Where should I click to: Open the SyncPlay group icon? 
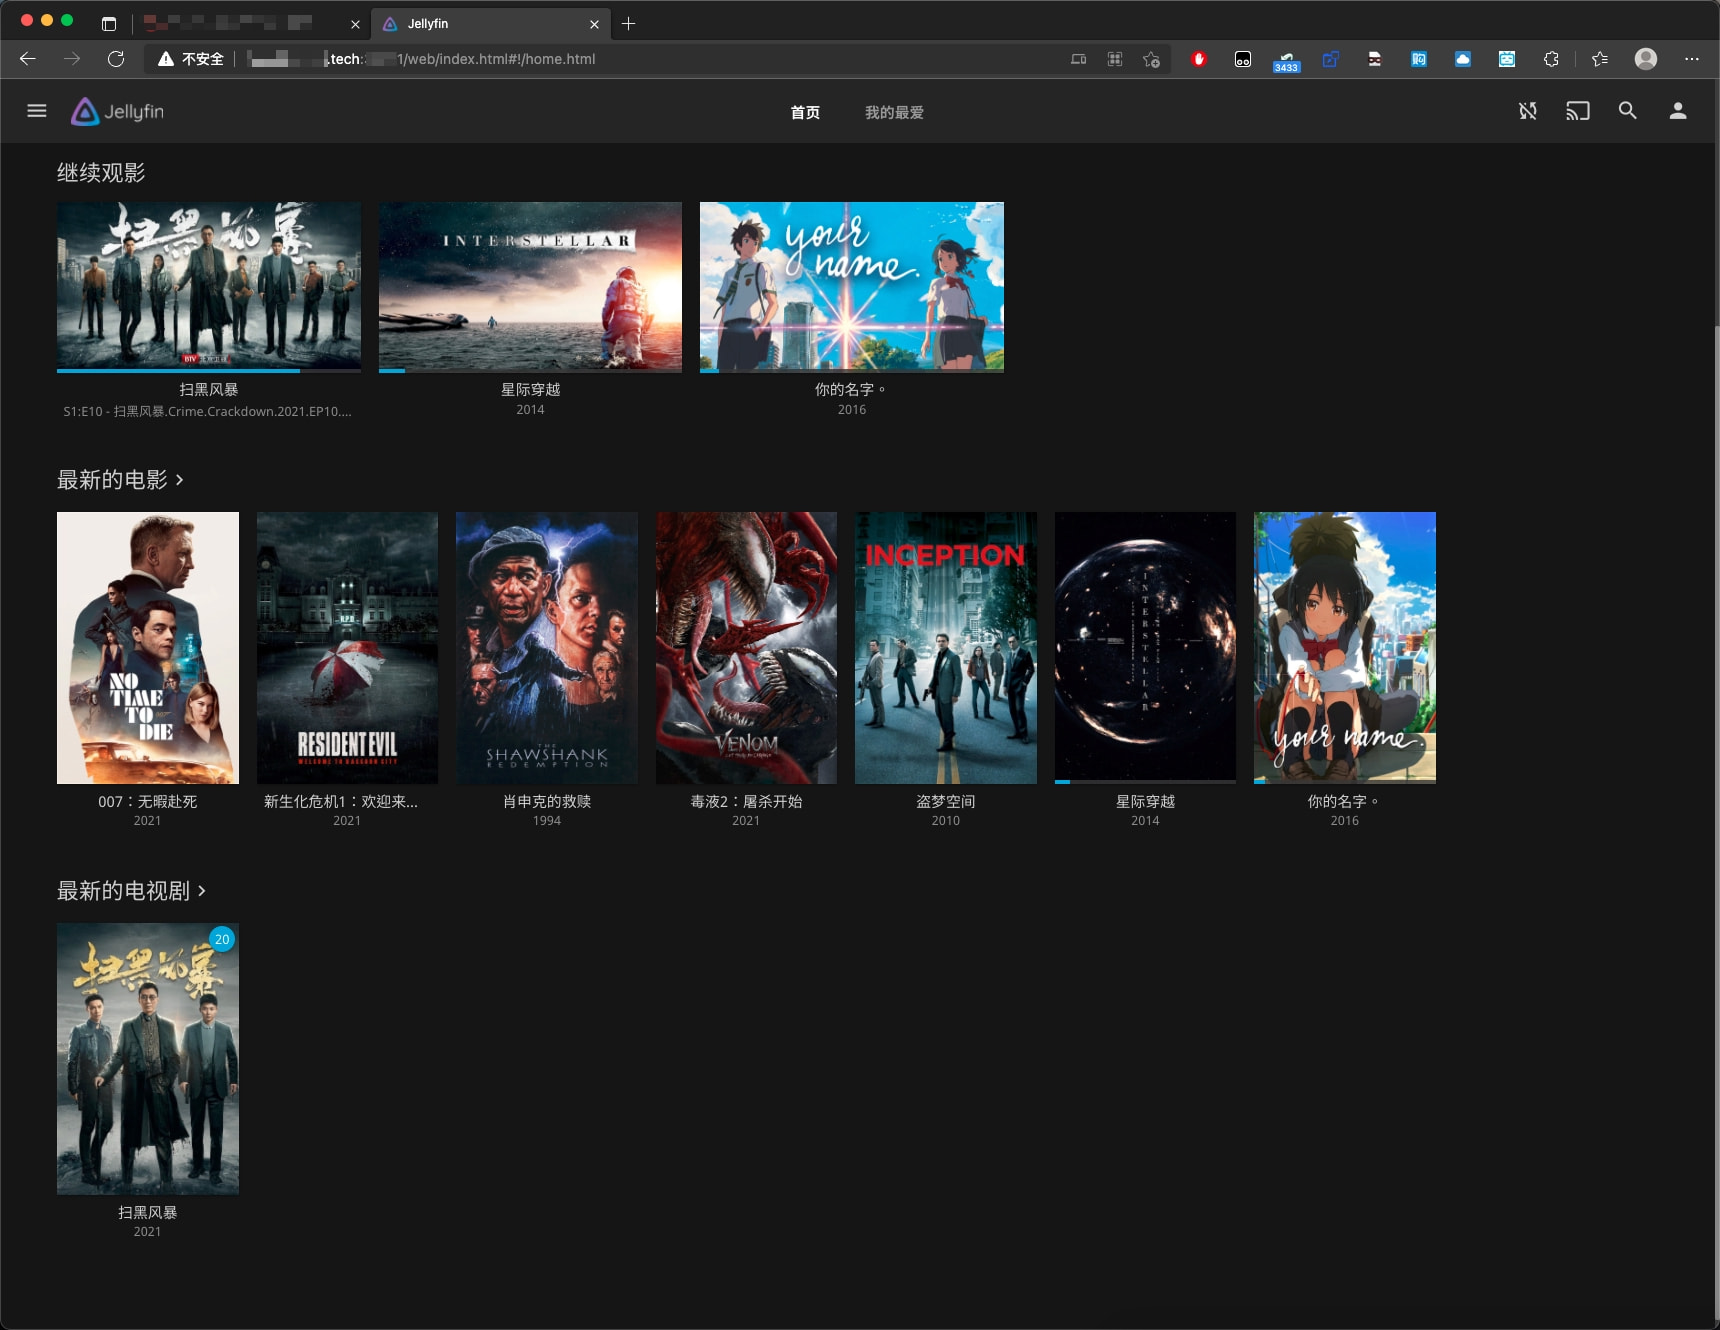click(1528, 111)
